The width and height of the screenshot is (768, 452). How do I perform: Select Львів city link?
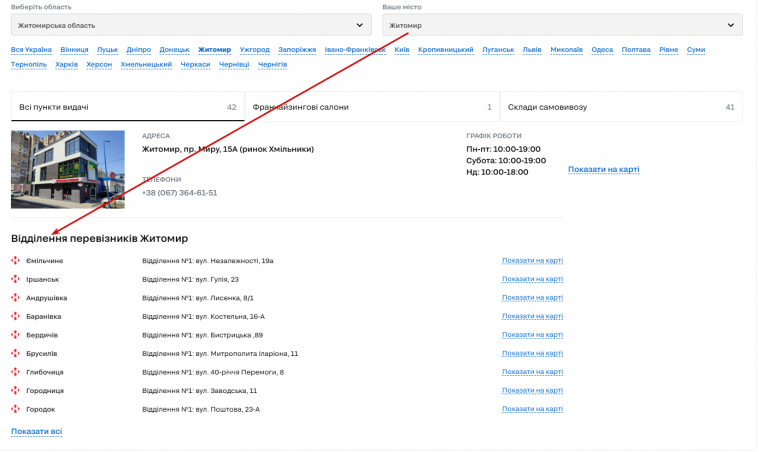532,50
